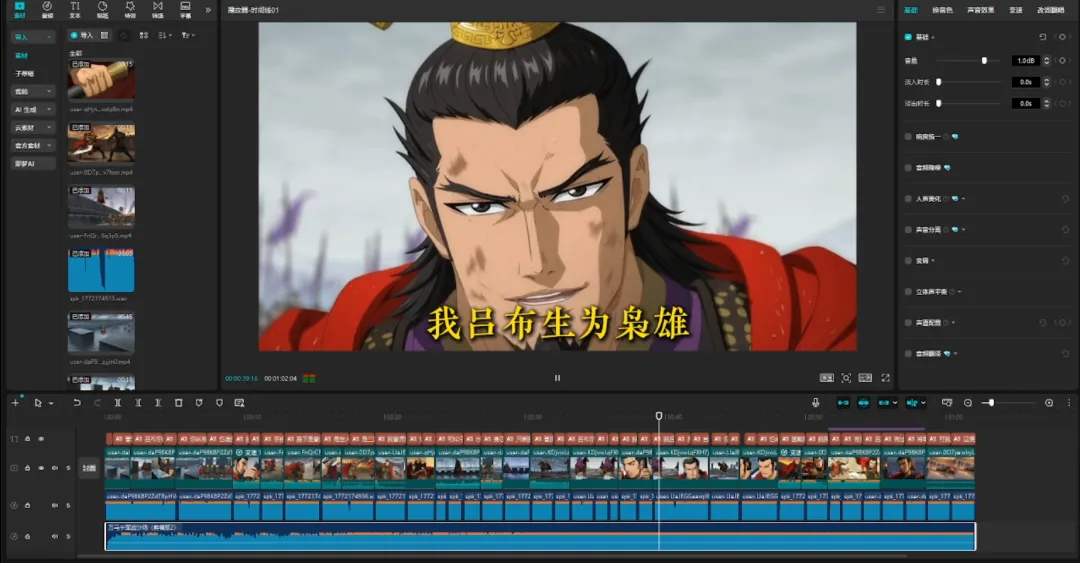
Task: Click the volume 1.0dB value field
Action: pos(1026,61)
